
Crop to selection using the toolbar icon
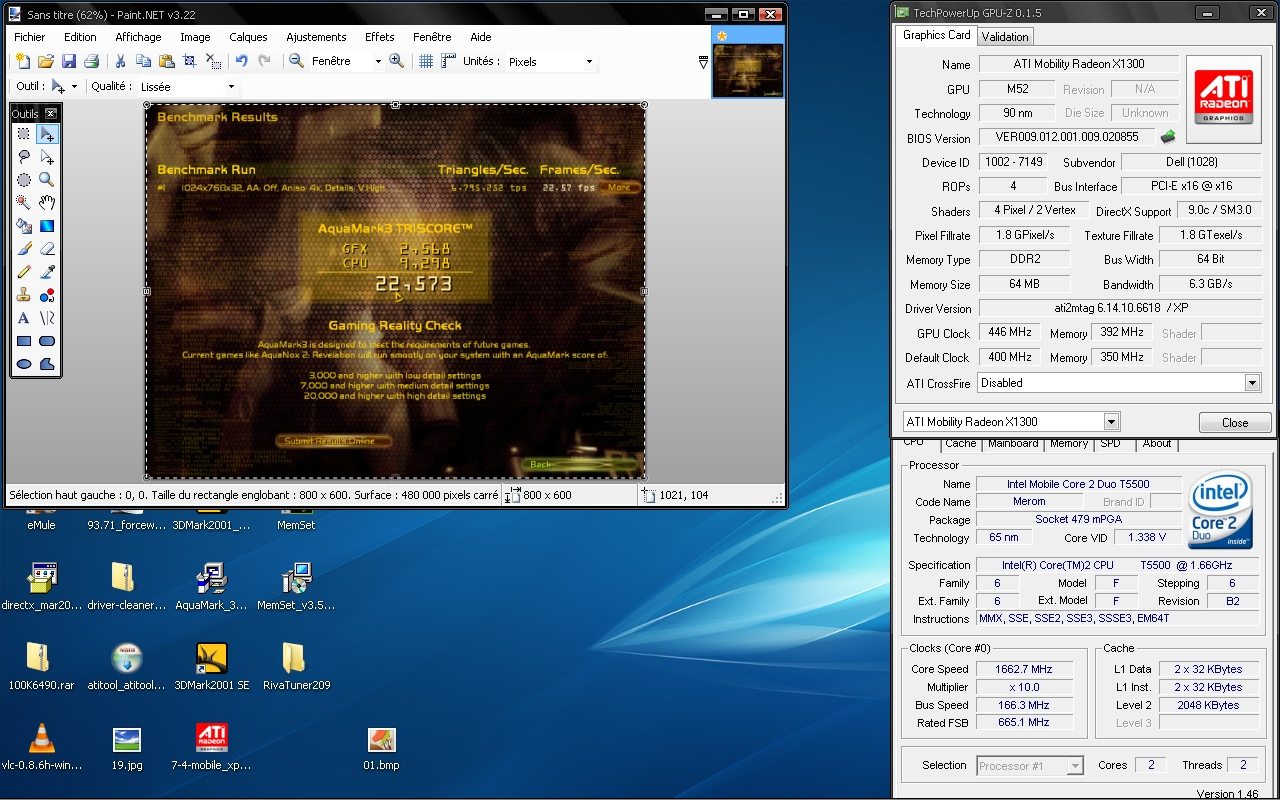coord(189,61)
